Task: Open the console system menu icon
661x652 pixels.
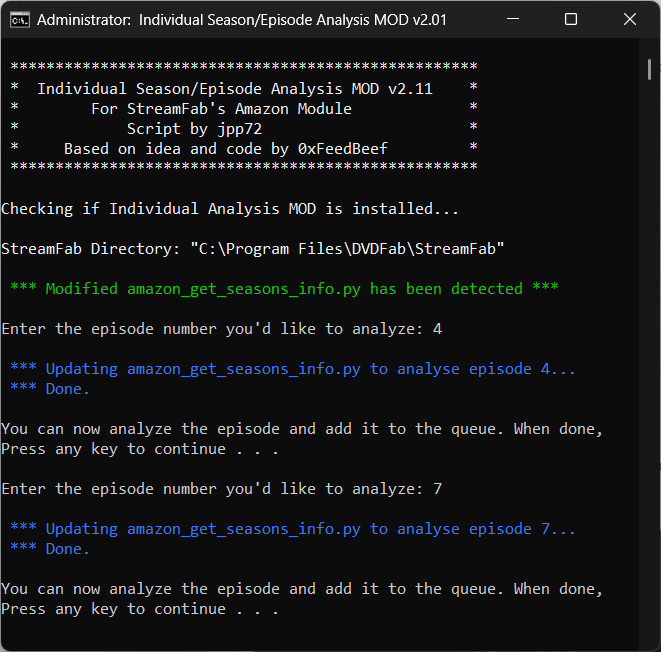Action: (x=19, y=19)
